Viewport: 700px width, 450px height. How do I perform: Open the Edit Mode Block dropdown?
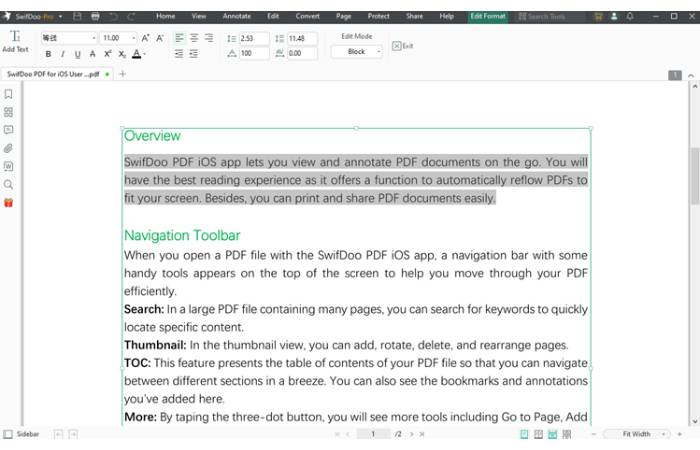tap(357, 52)
